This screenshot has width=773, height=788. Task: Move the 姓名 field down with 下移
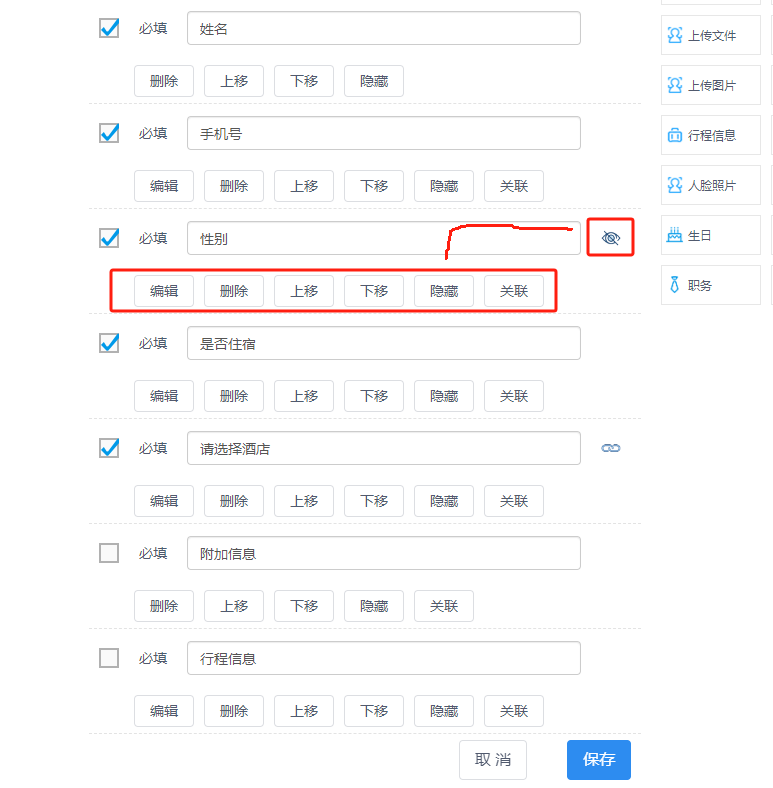304,81
